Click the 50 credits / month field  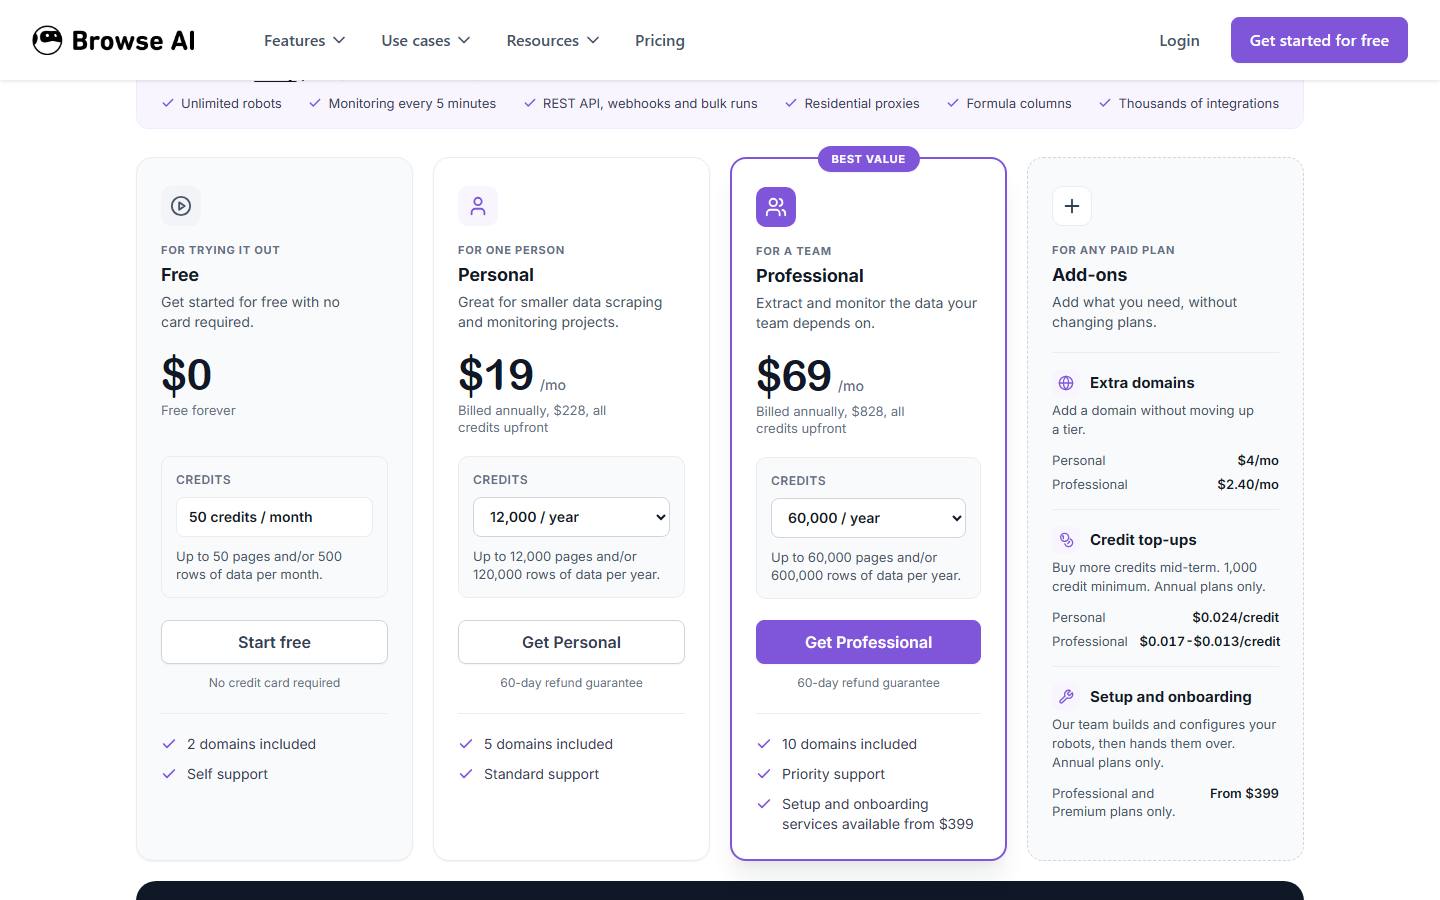point(274,517)
